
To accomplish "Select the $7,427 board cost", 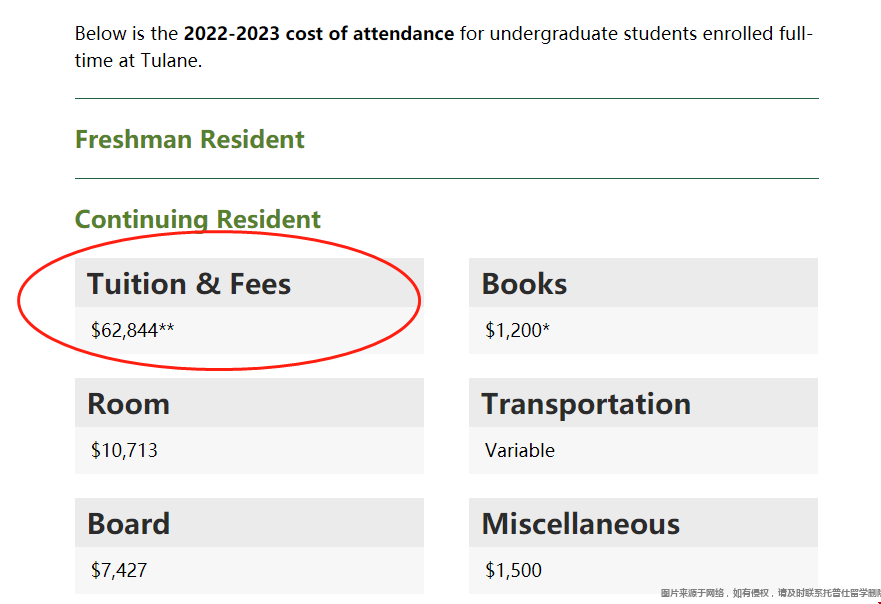I will point(119,570).
